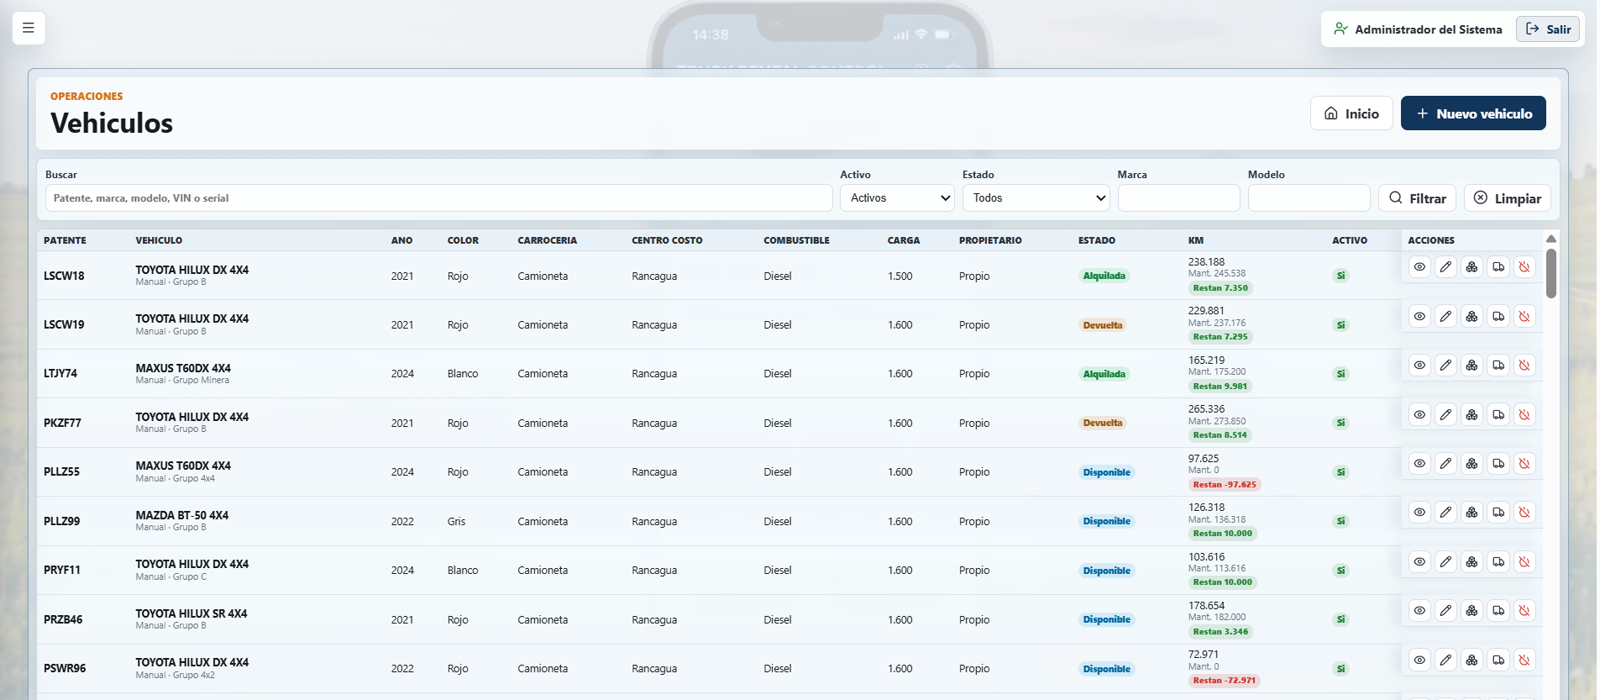Click the PATENTE column header
The image size is (1600, 700).
point(65,240)
